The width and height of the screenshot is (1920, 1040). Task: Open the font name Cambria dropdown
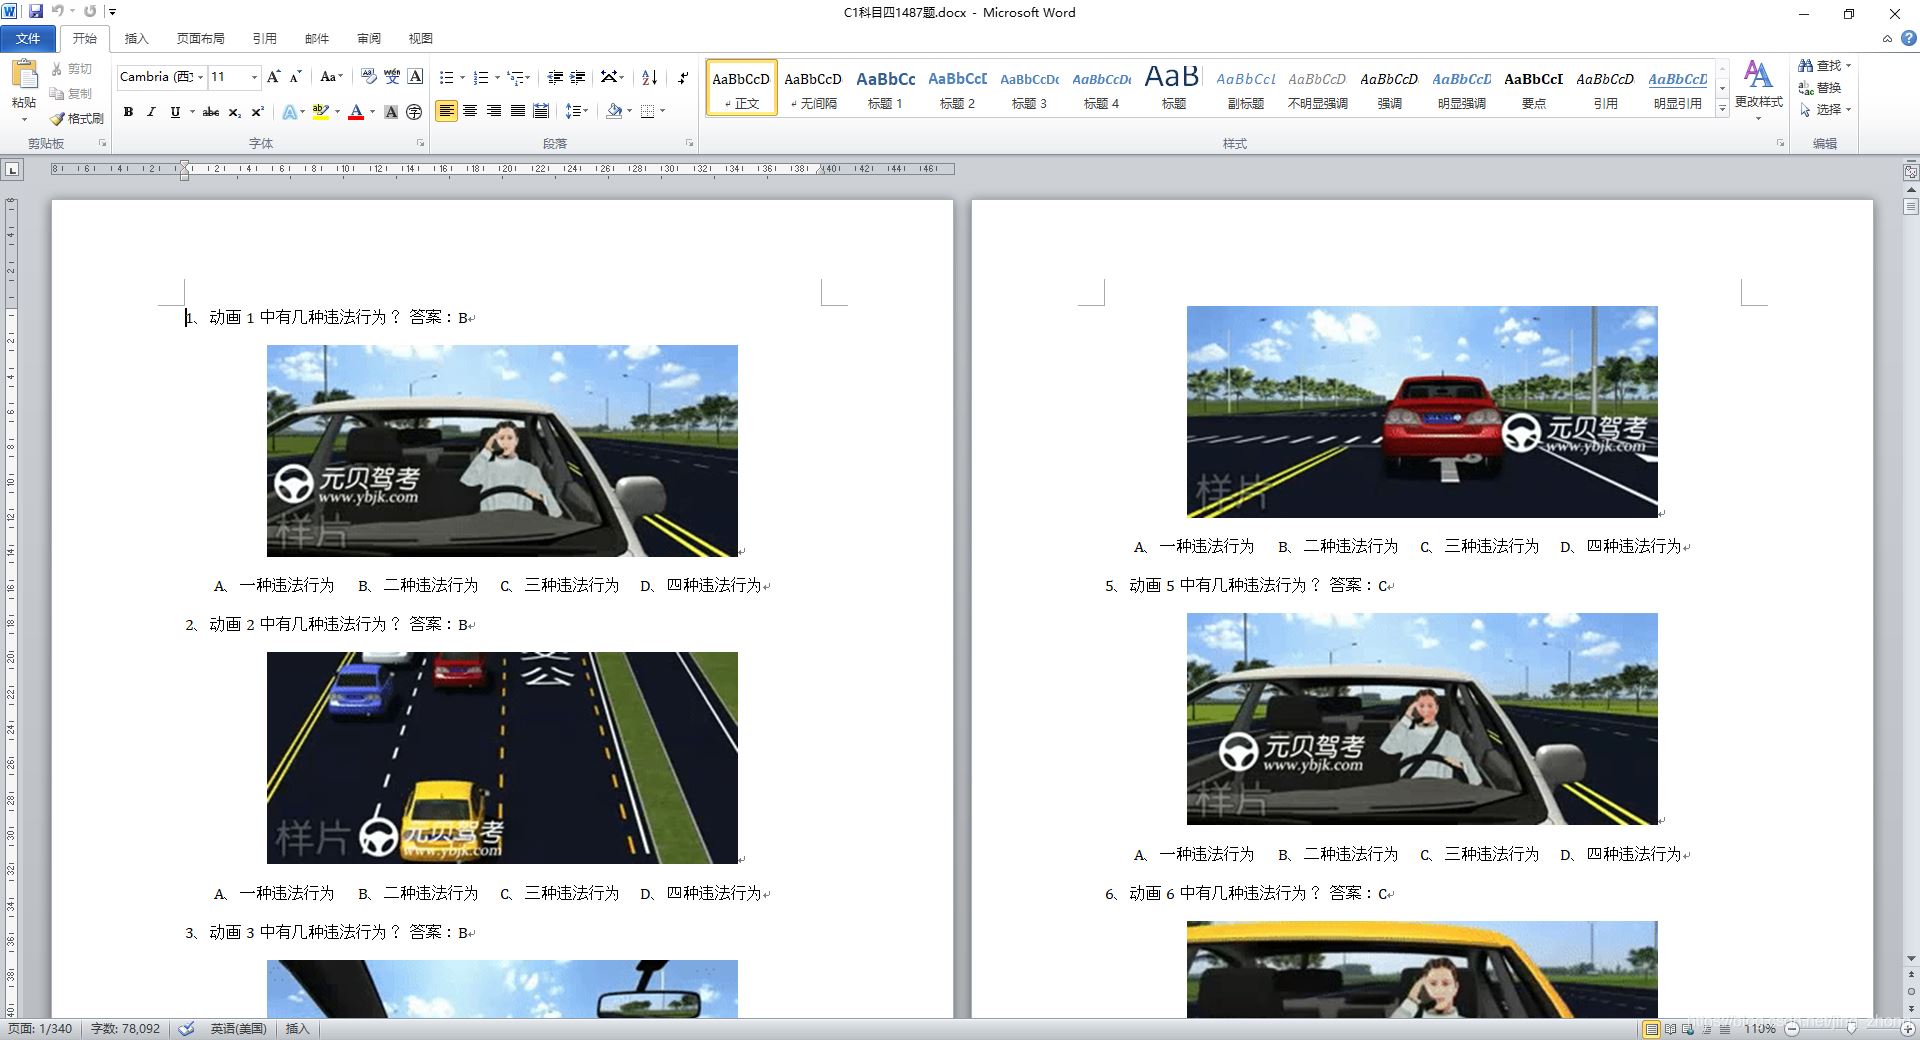[x=200, y=77]
